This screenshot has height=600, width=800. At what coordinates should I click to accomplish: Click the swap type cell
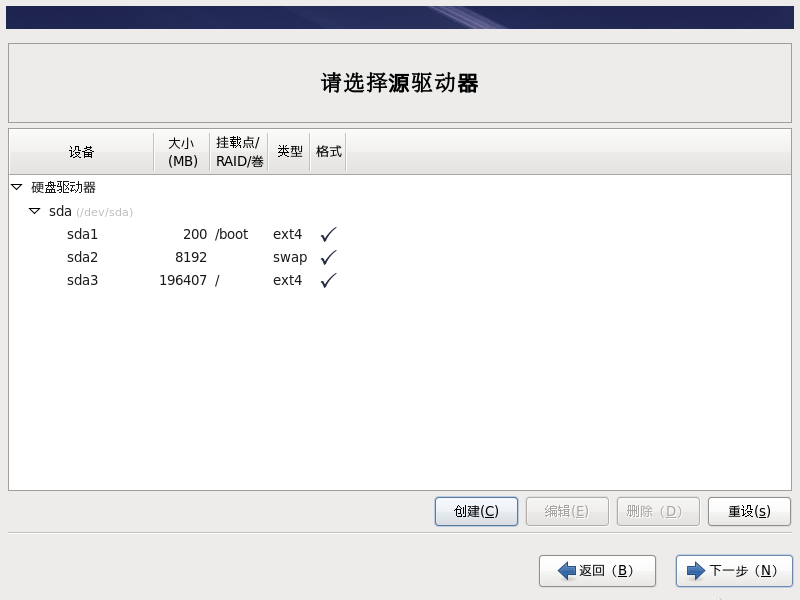[x=290, y=258]
